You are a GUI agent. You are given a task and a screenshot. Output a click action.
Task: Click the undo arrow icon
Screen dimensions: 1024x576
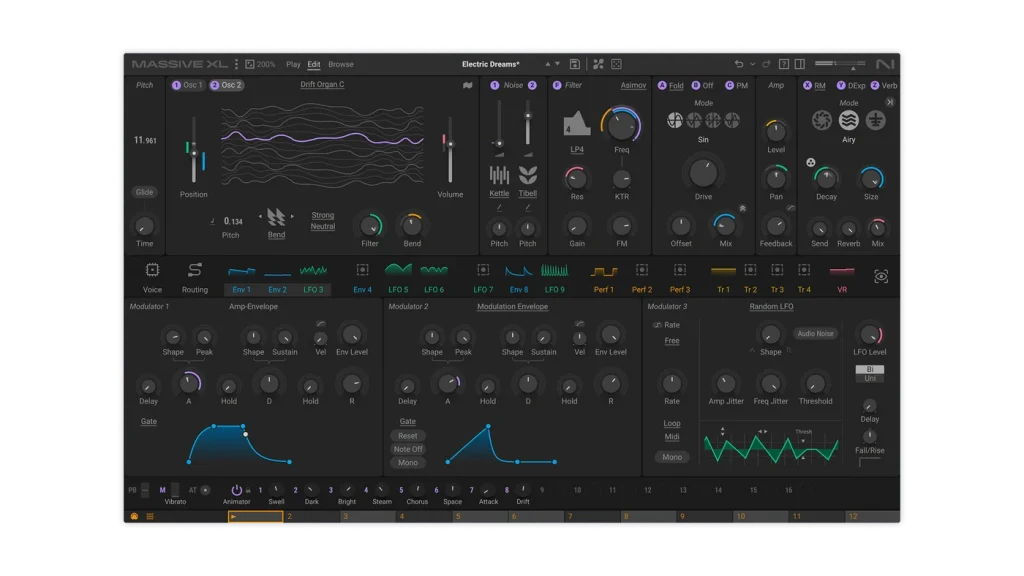pyautogui.click(x=739, y=64)
